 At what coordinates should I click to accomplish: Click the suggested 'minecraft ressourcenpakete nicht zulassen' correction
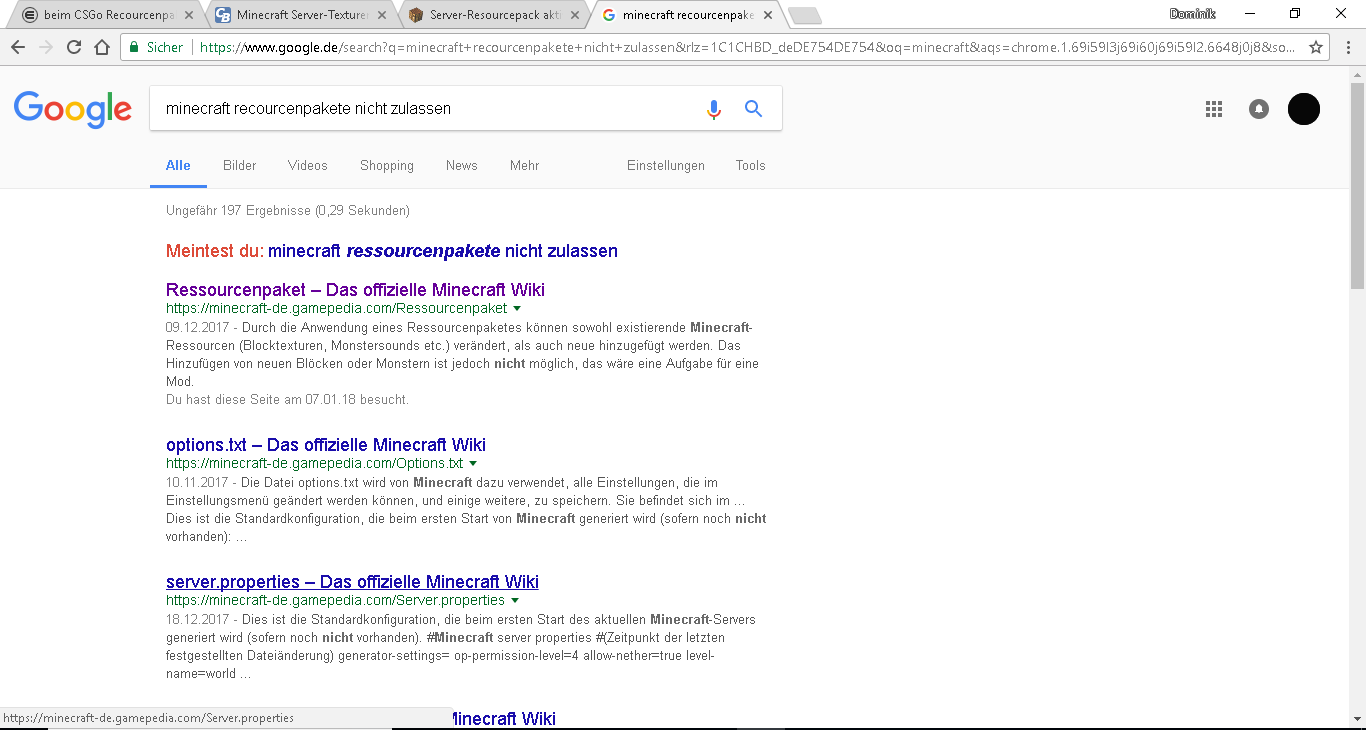pyautogui.click(x=443, y=251)
